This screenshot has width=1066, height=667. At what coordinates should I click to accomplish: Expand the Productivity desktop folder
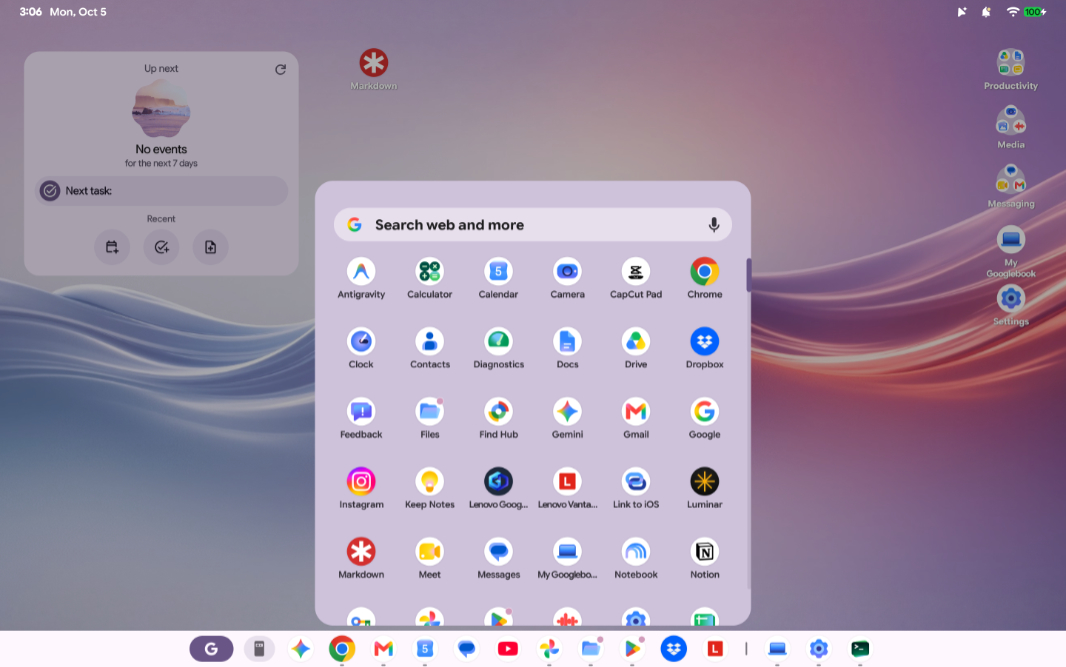tap(1010, 63)
